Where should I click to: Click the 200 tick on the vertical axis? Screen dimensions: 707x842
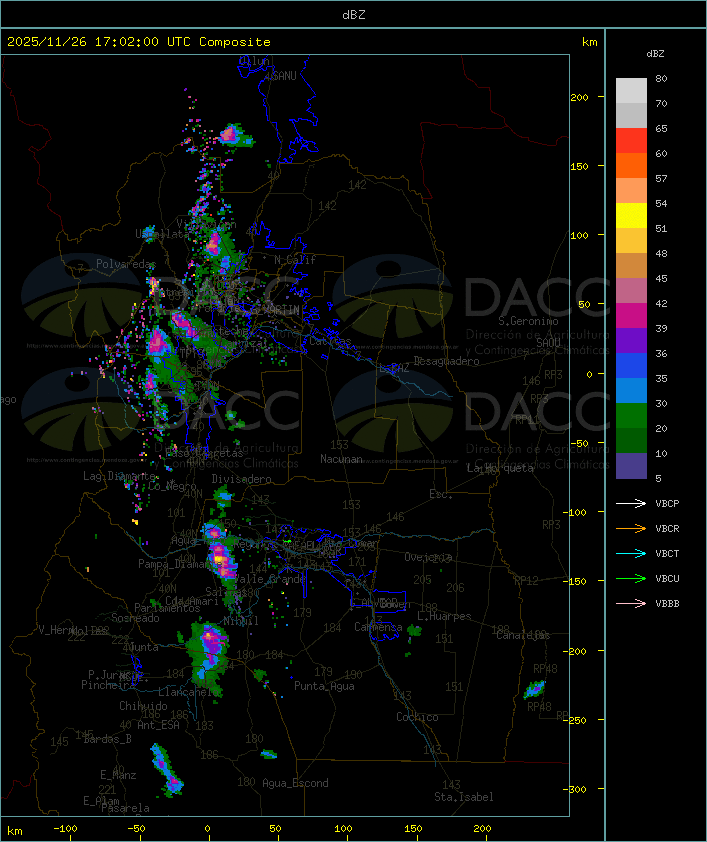(x=579, y=97)
